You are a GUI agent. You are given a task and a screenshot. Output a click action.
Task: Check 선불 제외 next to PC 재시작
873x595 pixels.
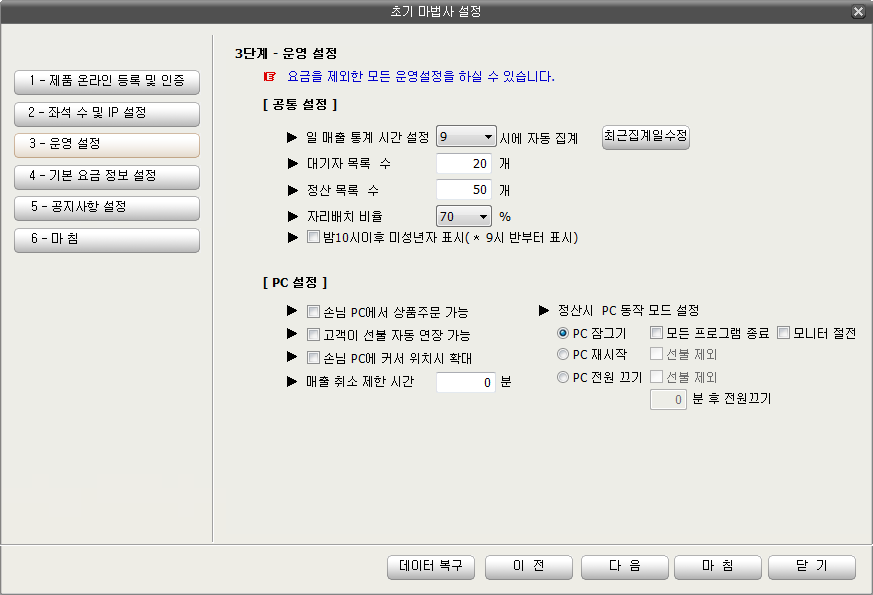(656, 354)
